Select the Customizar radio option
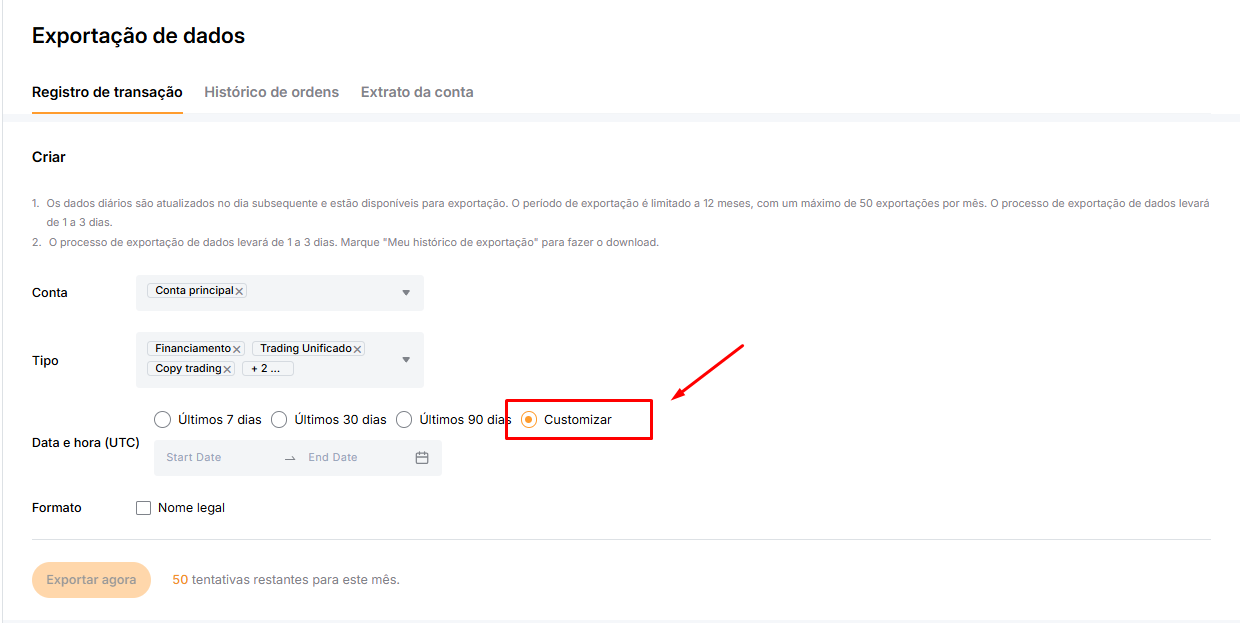The width and height of the screenshot is (1240, 623). point(529,419)
